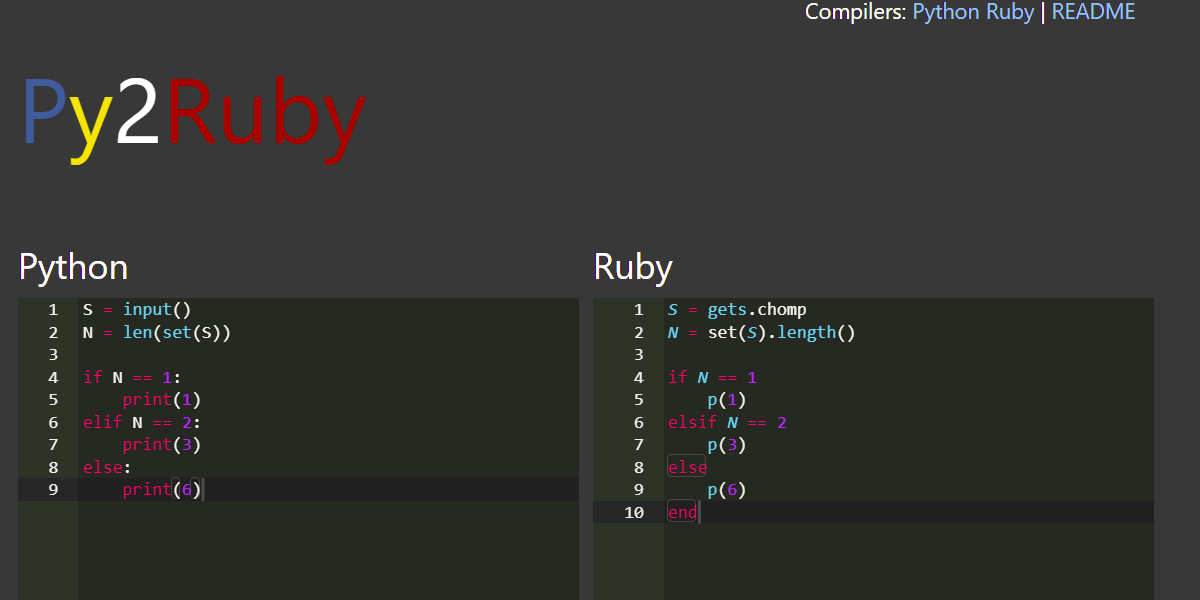This screenshot has width=1200, height=600.
Task: Click line number 1 in Python gutter
Action: 53,310
